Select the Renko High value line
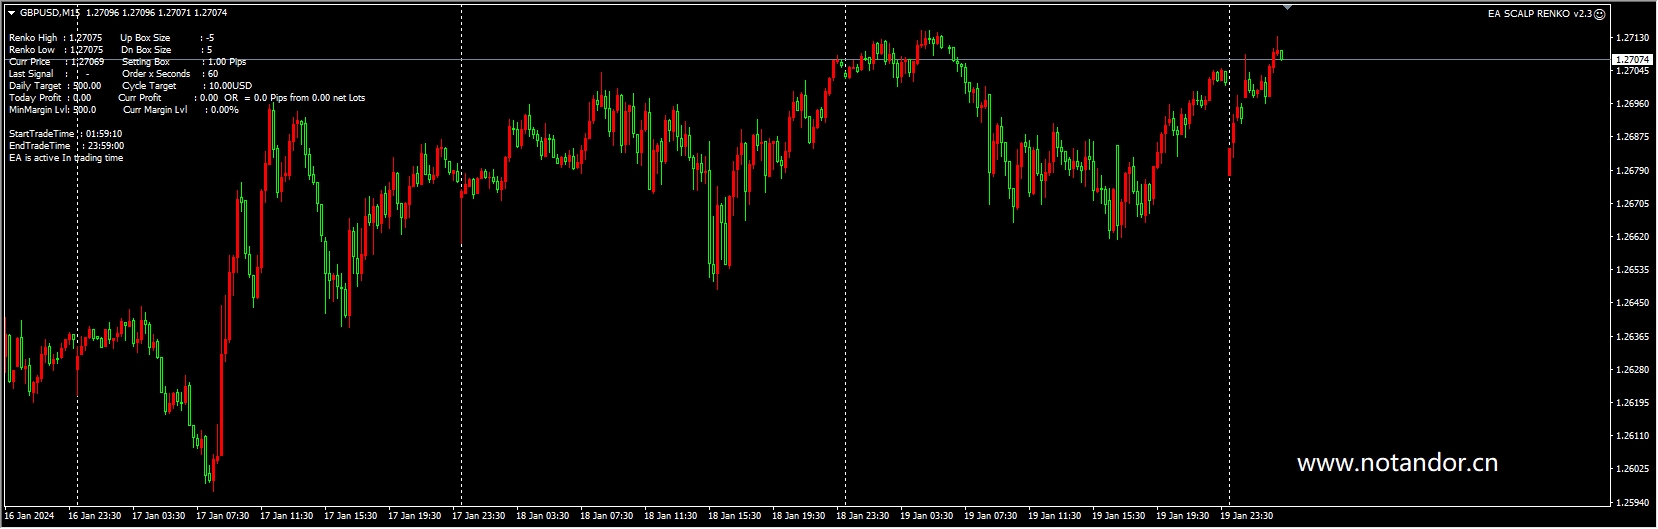Image resolution: width=1658 pixels, height=529 pixels. click(x=56, y=38)
